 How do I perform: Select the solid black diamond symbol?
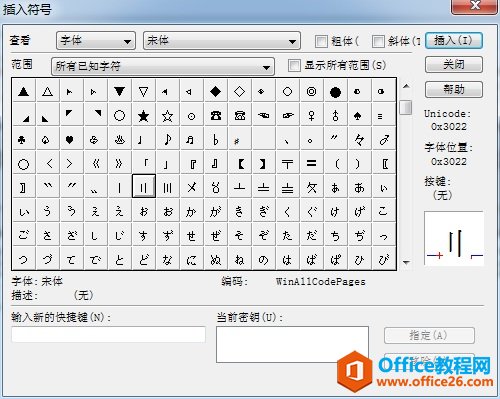point(215,91)
